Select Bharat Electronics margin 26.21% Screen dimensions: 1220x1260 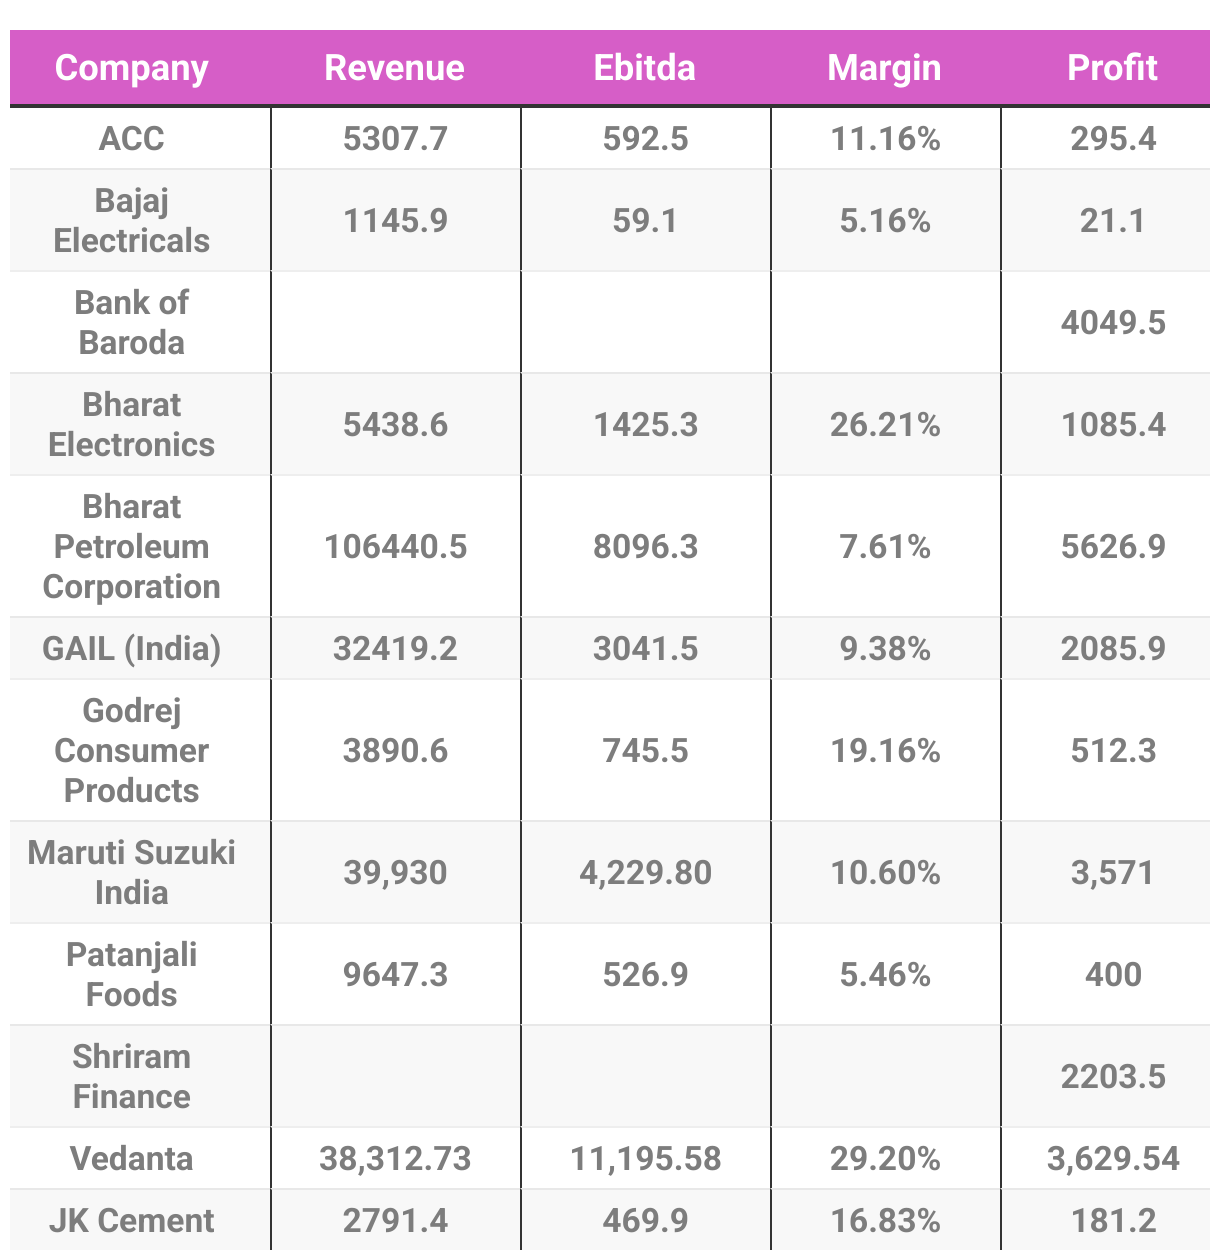[885, 425]
